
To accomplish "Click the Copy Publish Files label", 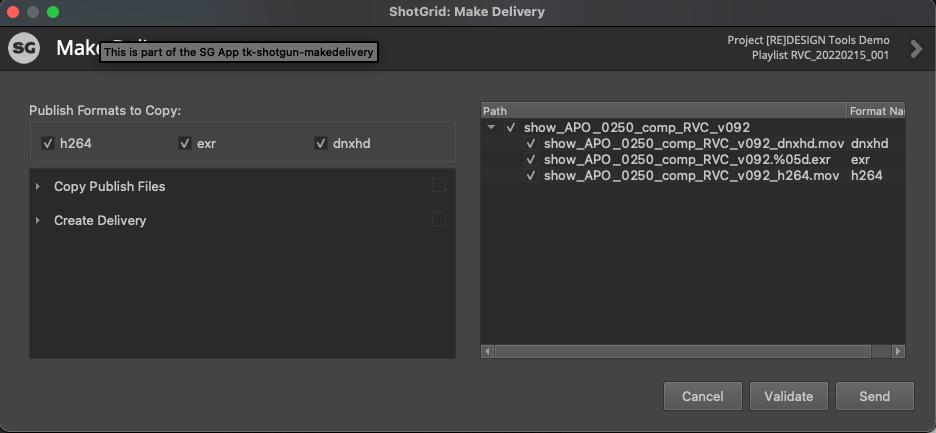I will pos(109,186).
